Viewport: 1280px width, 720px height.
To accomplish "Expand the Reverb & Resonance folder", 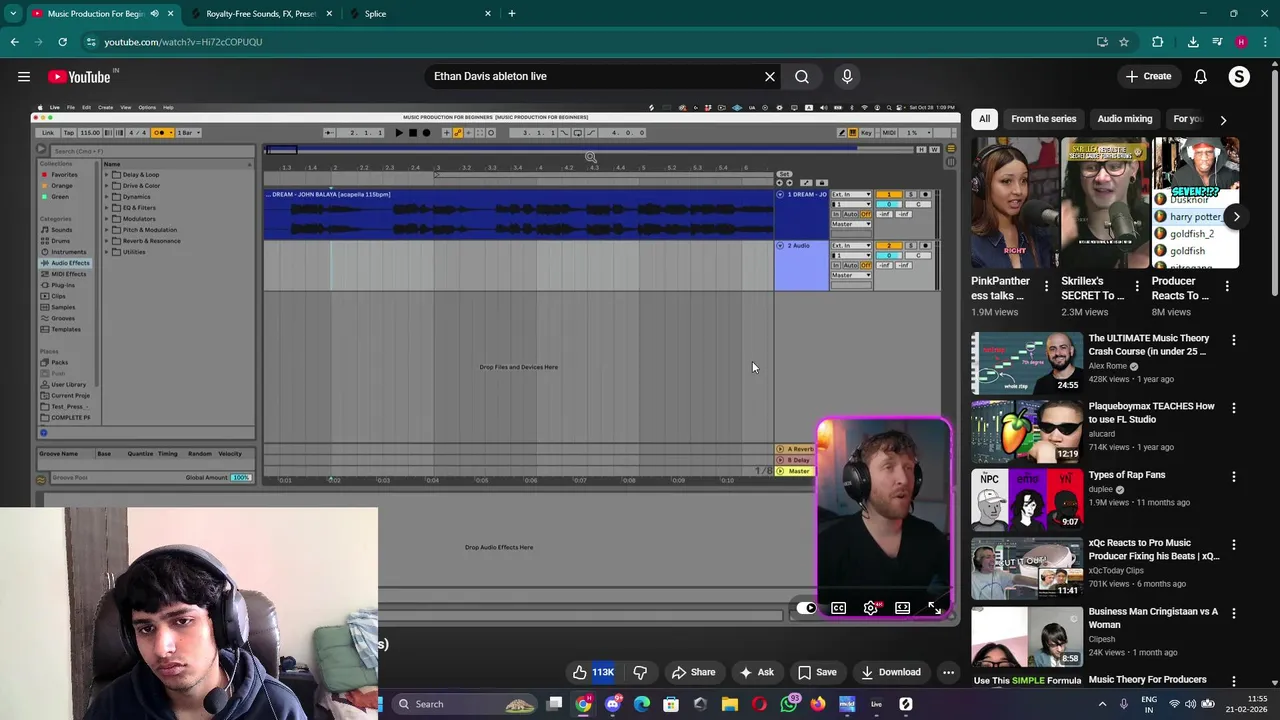I will tap(106, 241).
